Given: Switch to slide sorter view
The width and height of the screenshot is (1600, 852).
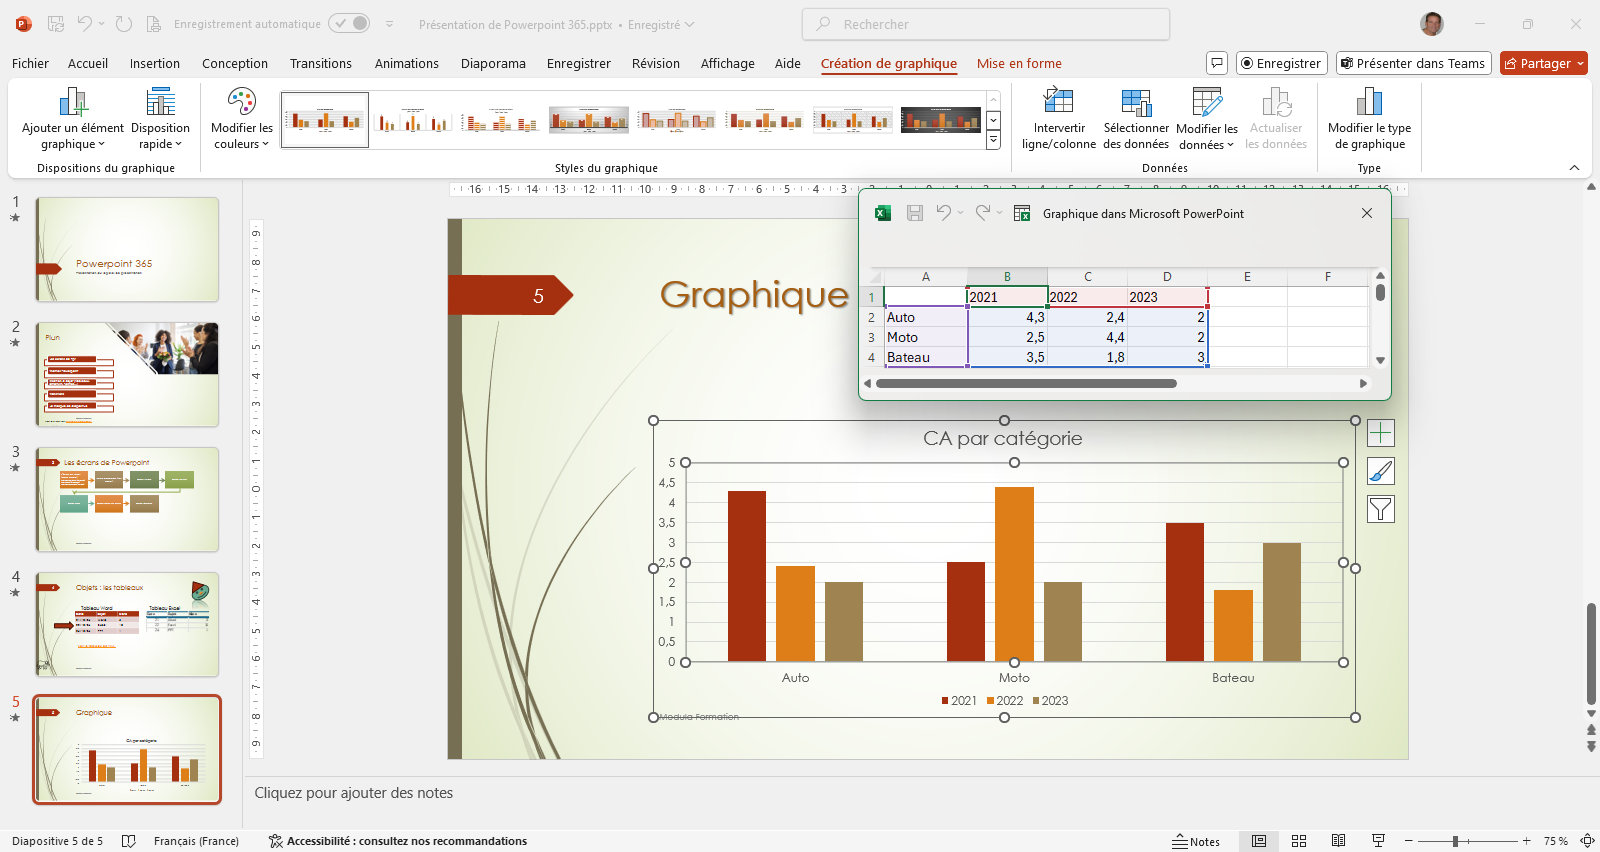Looking at the screenshot, I should (x=1299, y=841).
